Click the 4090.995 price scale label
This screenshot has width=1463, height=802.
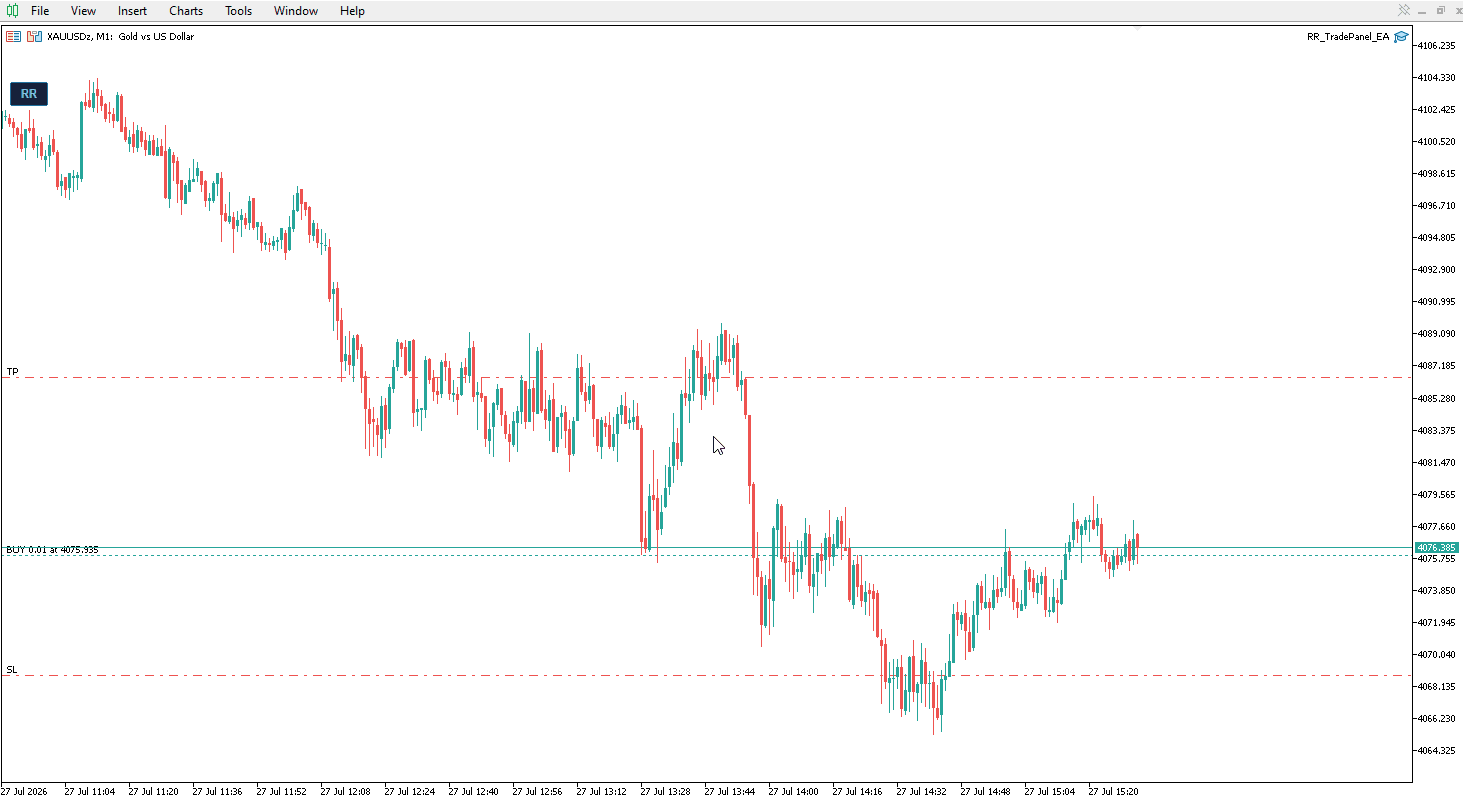1436,302
